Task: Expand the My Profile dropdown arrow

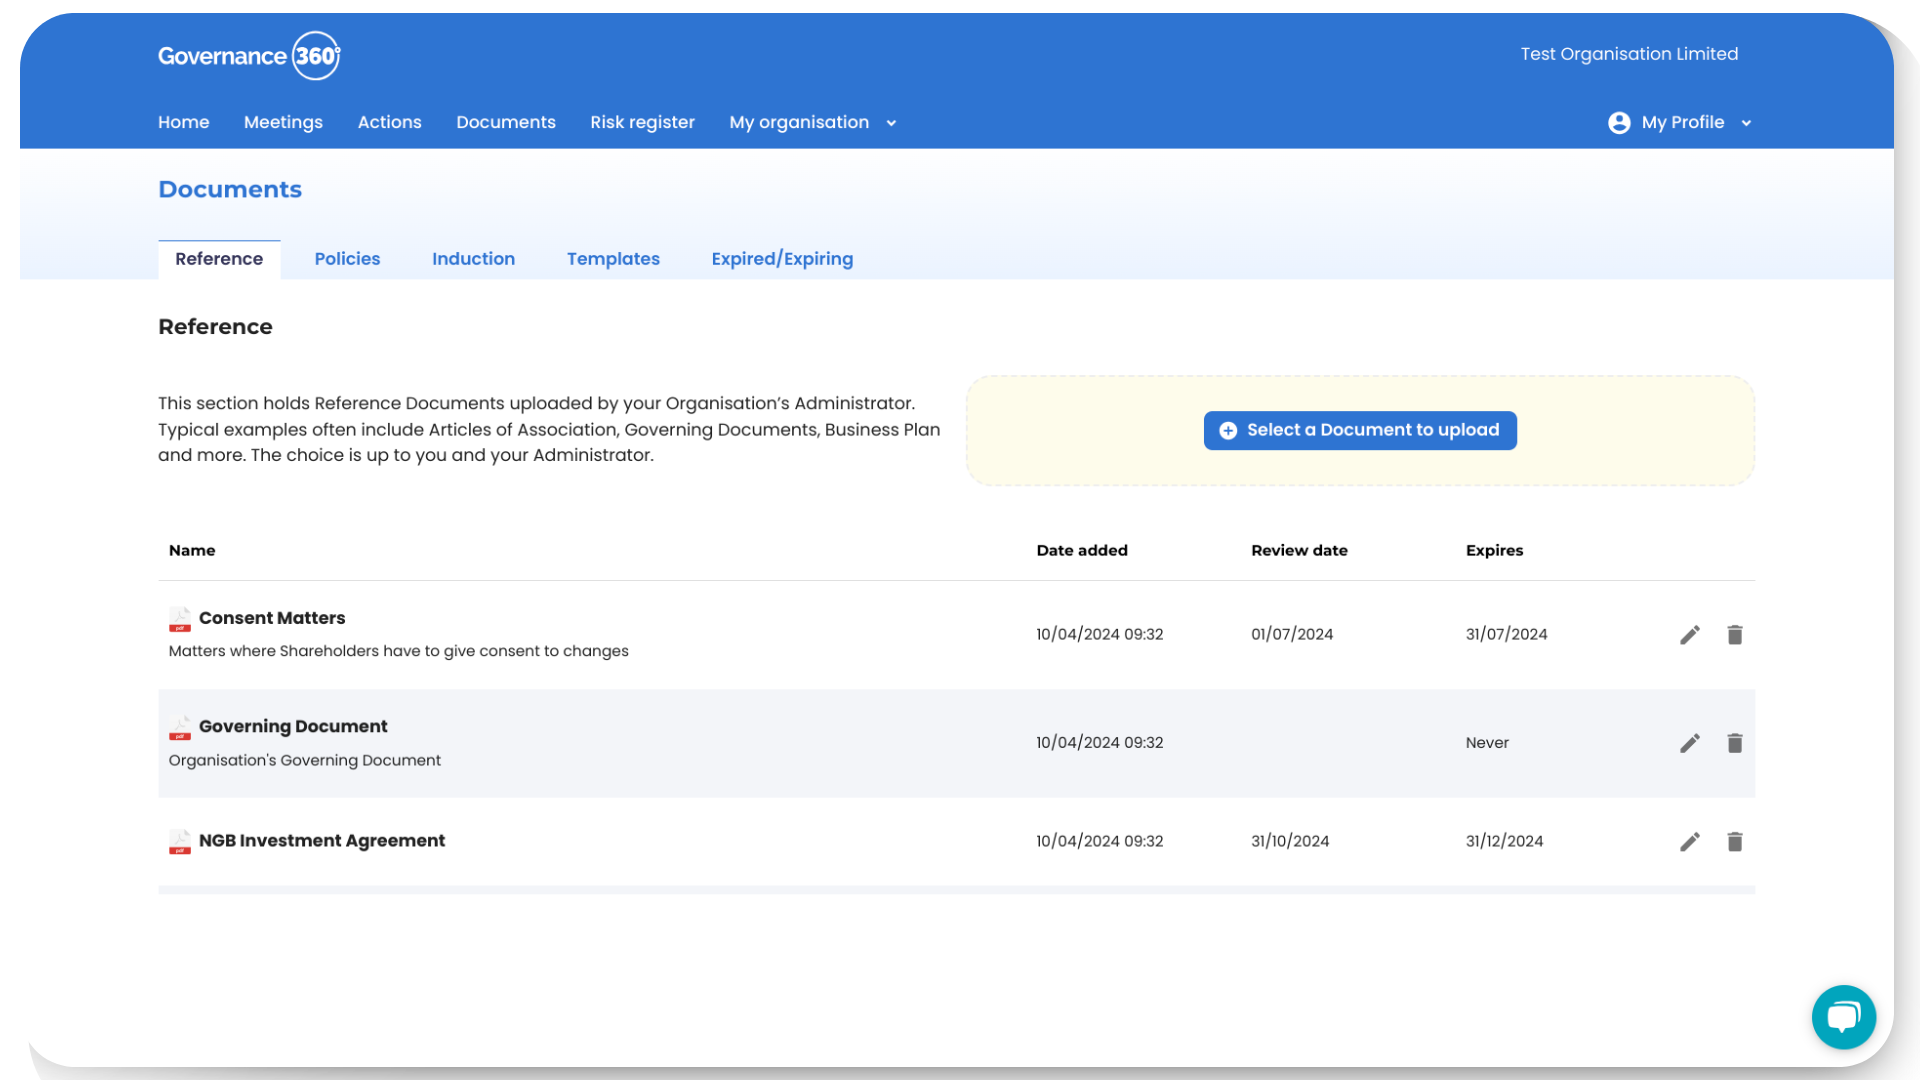Action: 1746,123
